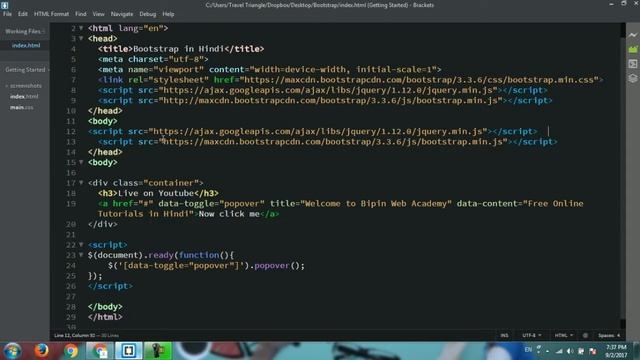640x360 pixels.
Task: Open main.css in project file tree
Action: 22,107
